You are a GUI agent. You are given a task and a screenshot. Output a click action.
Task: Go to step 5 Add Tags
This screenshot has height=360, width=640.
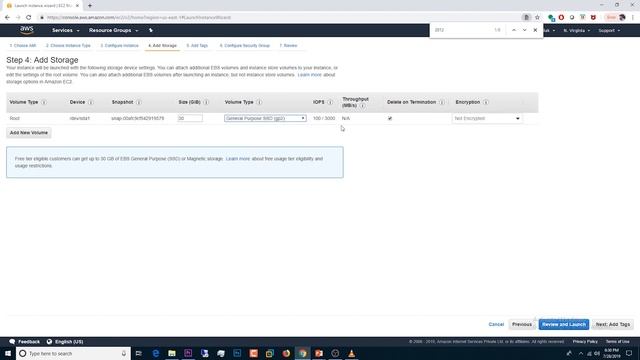tap(197, 46)
